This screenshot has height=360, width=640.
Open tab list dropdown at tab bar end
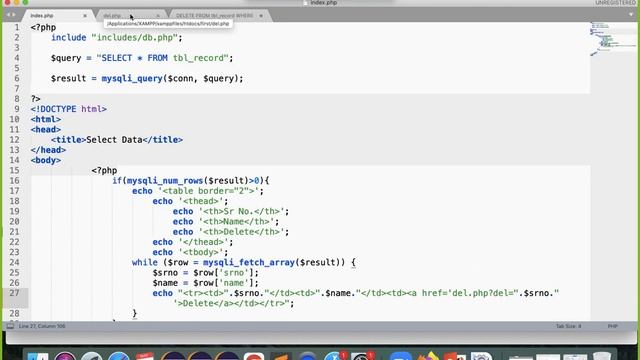pos(632,15)
